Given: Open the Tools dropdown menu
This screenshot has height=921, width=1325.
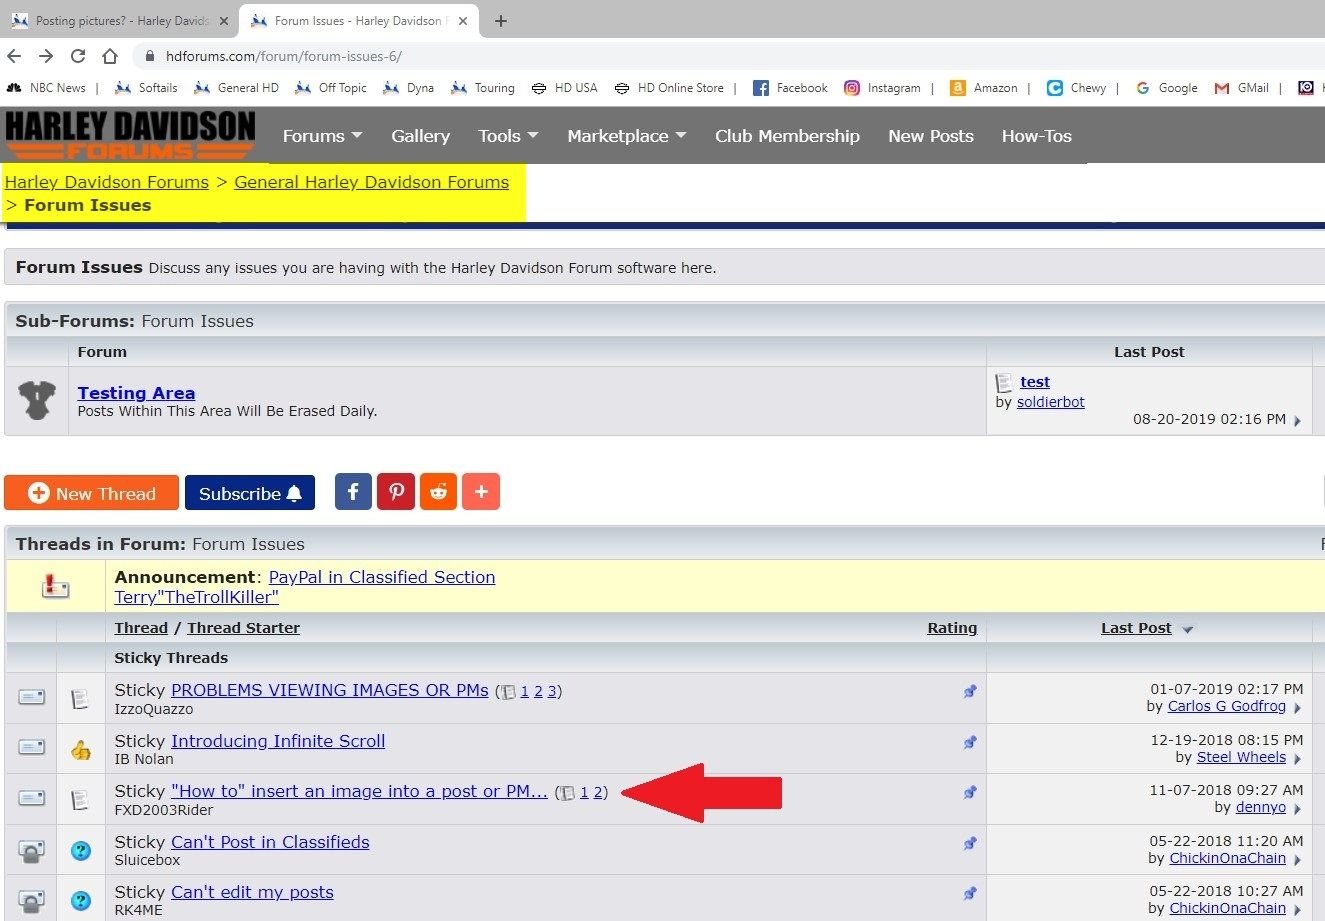Looking at the screenshot, I should [508, 136].
